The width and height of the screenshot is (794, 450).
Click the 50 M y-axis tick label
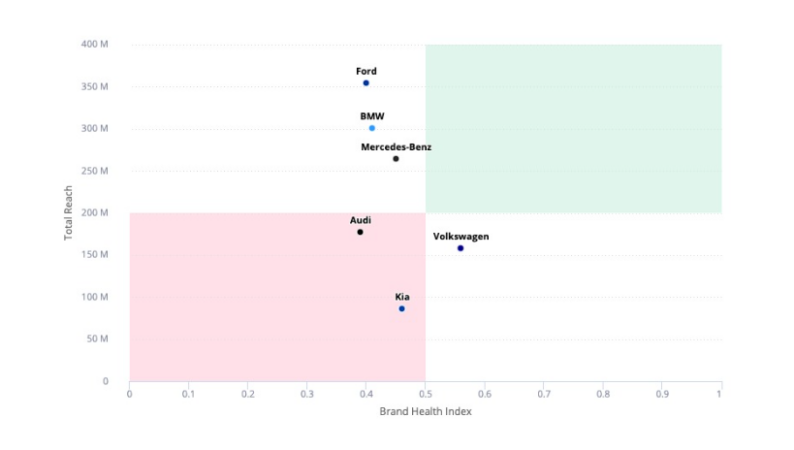coord(97,339)
